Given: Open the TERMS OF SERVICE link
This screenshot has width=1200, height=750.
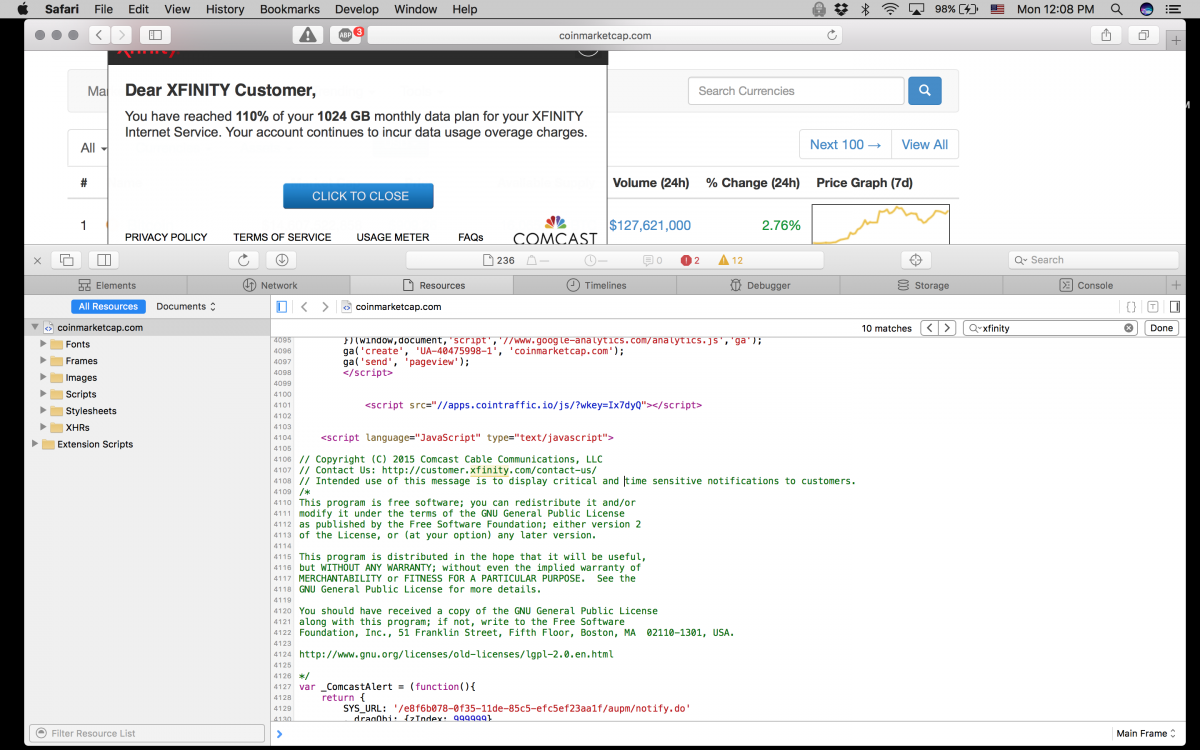Looking at the screenshot, I should [282, 237].
